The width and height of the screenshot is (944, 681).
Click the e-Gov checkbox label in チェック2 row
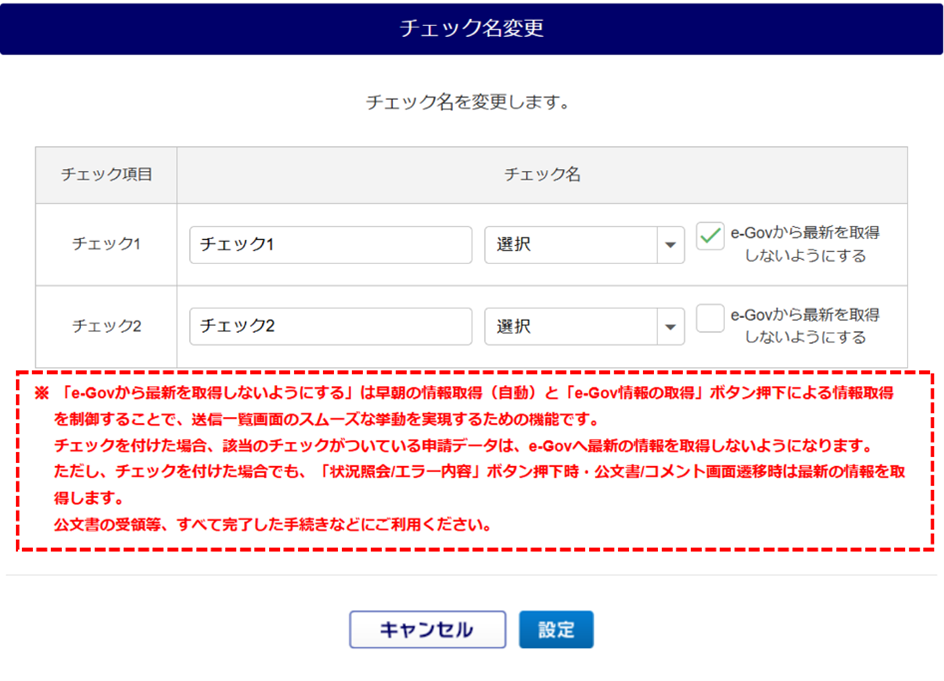(x=805, y=326)
